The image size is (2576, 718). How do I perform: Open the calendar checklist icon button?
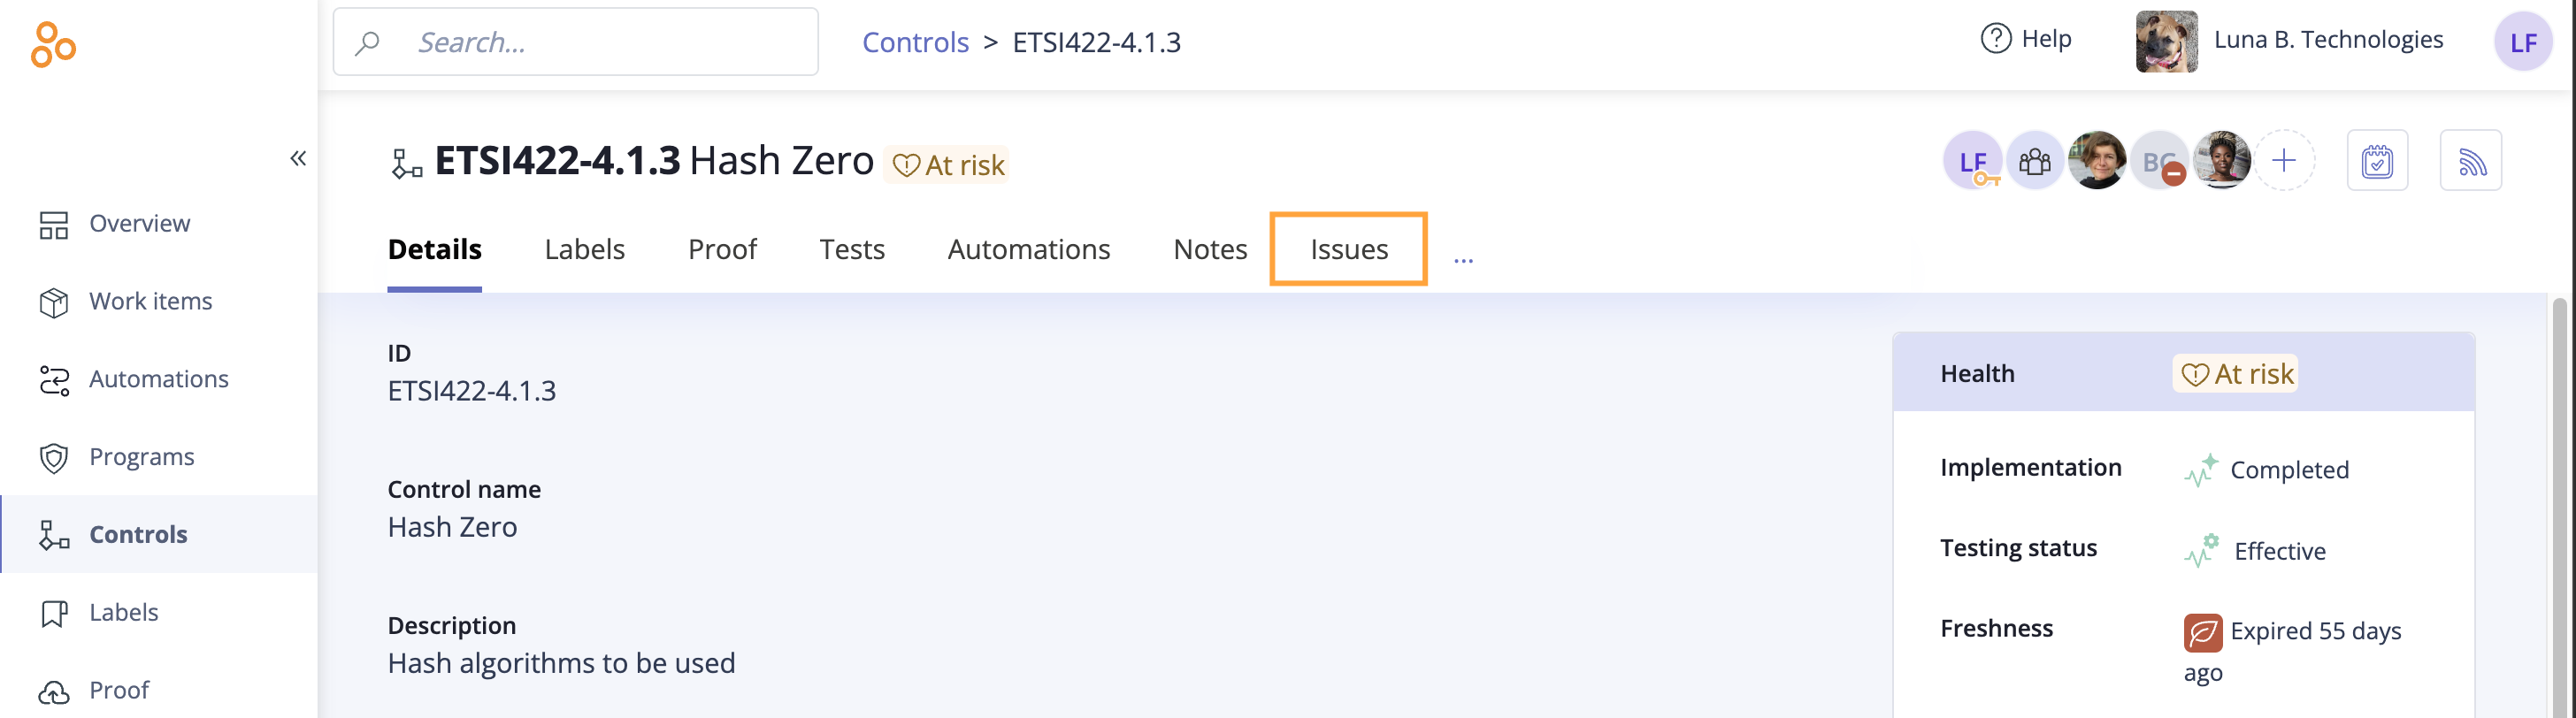[2377, 160]
